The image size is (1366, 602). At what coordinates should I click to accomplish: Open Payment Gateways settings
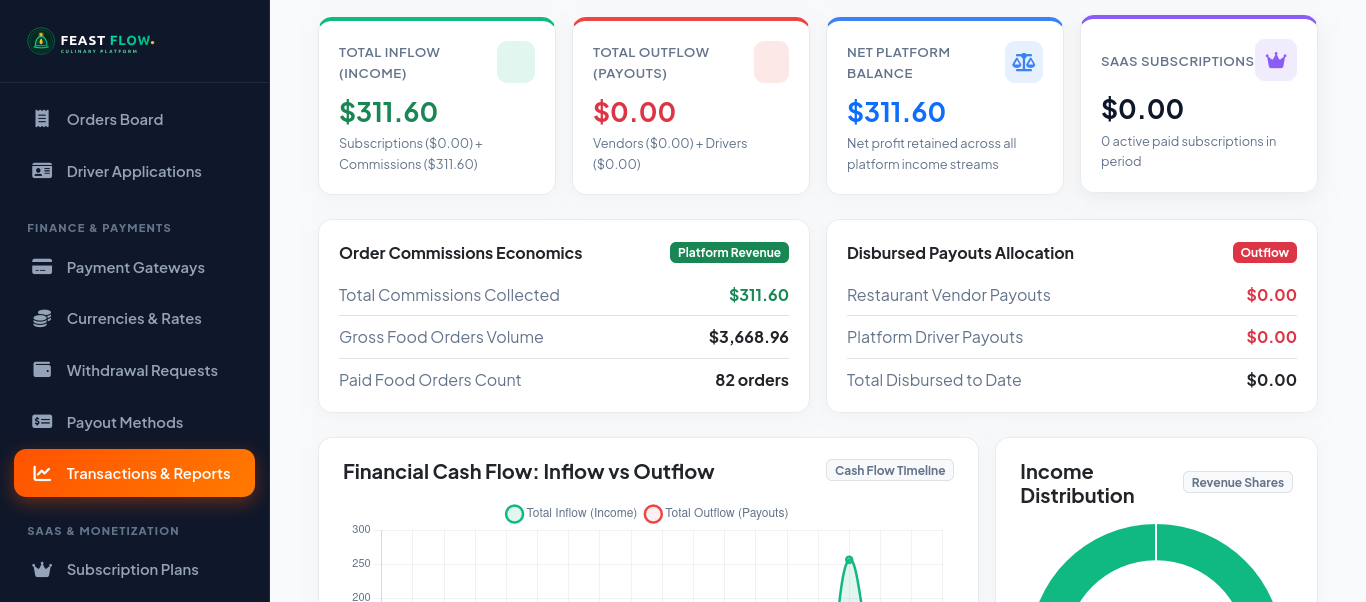tap(134, 267)
